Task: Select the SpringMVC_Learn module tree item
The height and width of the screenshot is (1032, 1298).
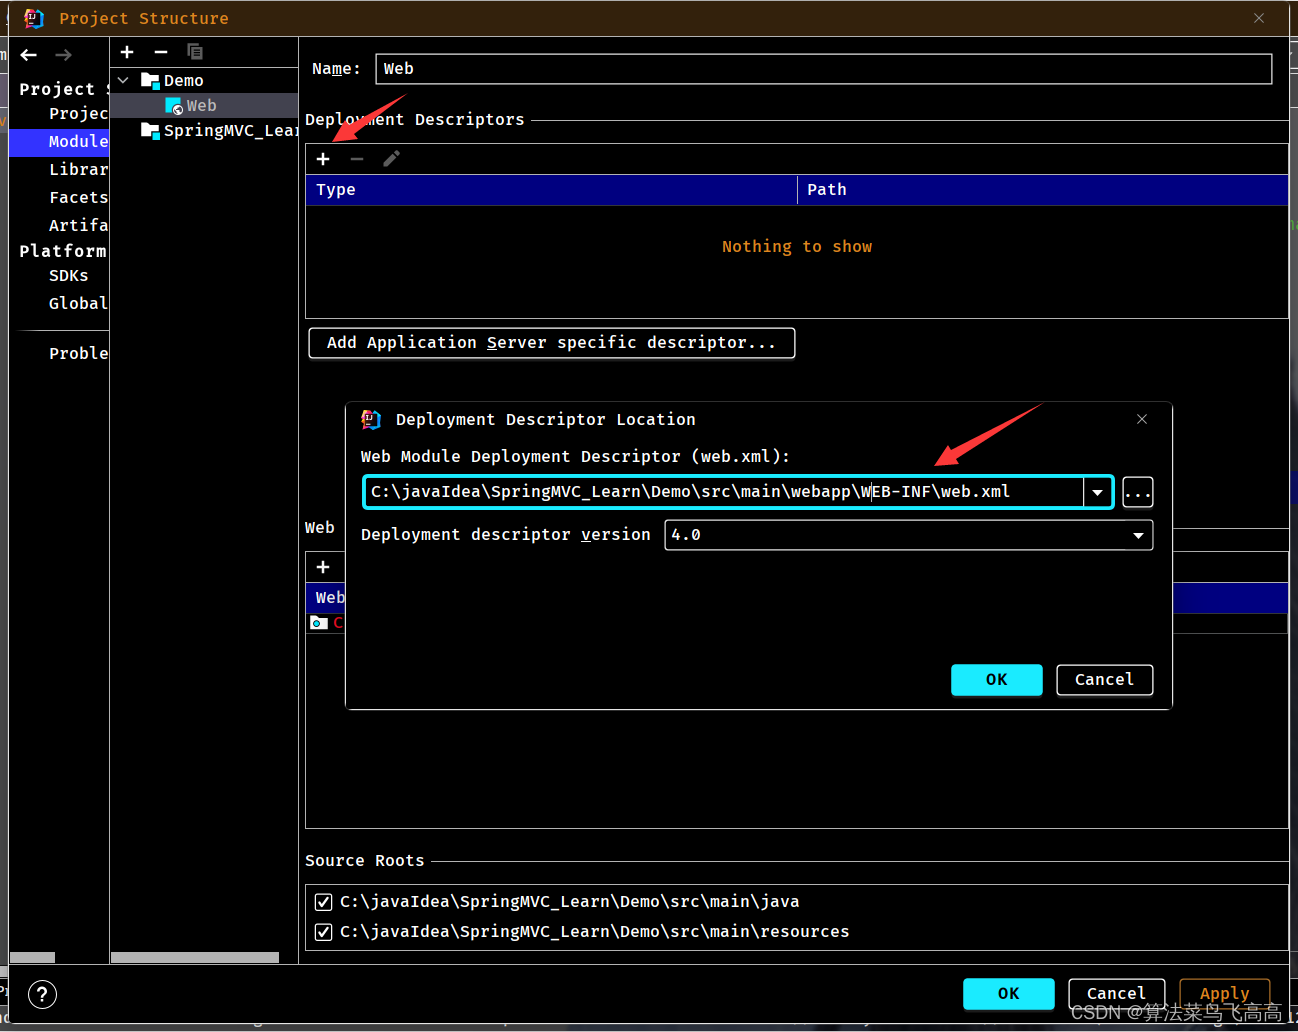Action: 204,130
